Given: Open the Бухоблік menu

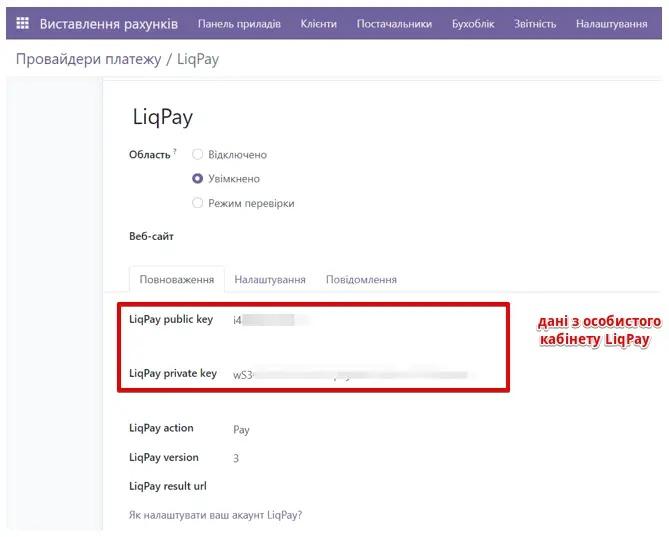Looking at the screenshot, I should [473, 23].
